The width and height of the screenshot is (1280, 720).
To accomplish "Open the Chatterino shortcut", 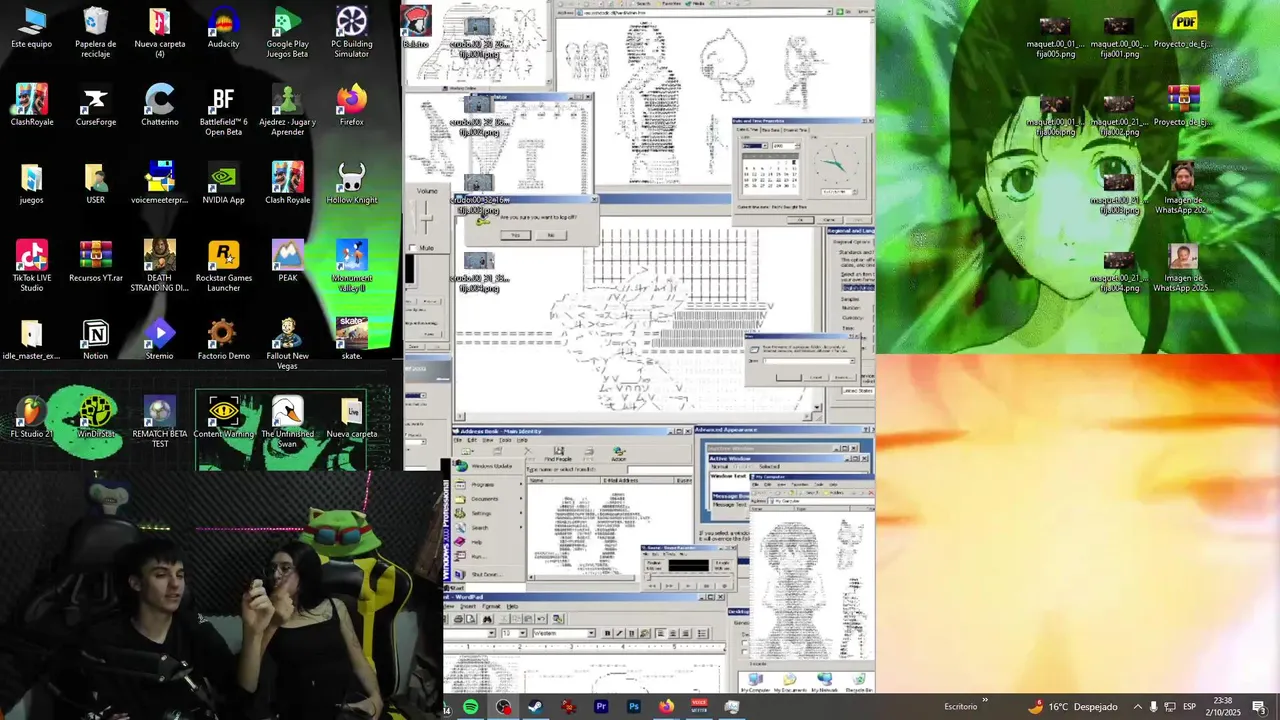I will tap(160, 106).
